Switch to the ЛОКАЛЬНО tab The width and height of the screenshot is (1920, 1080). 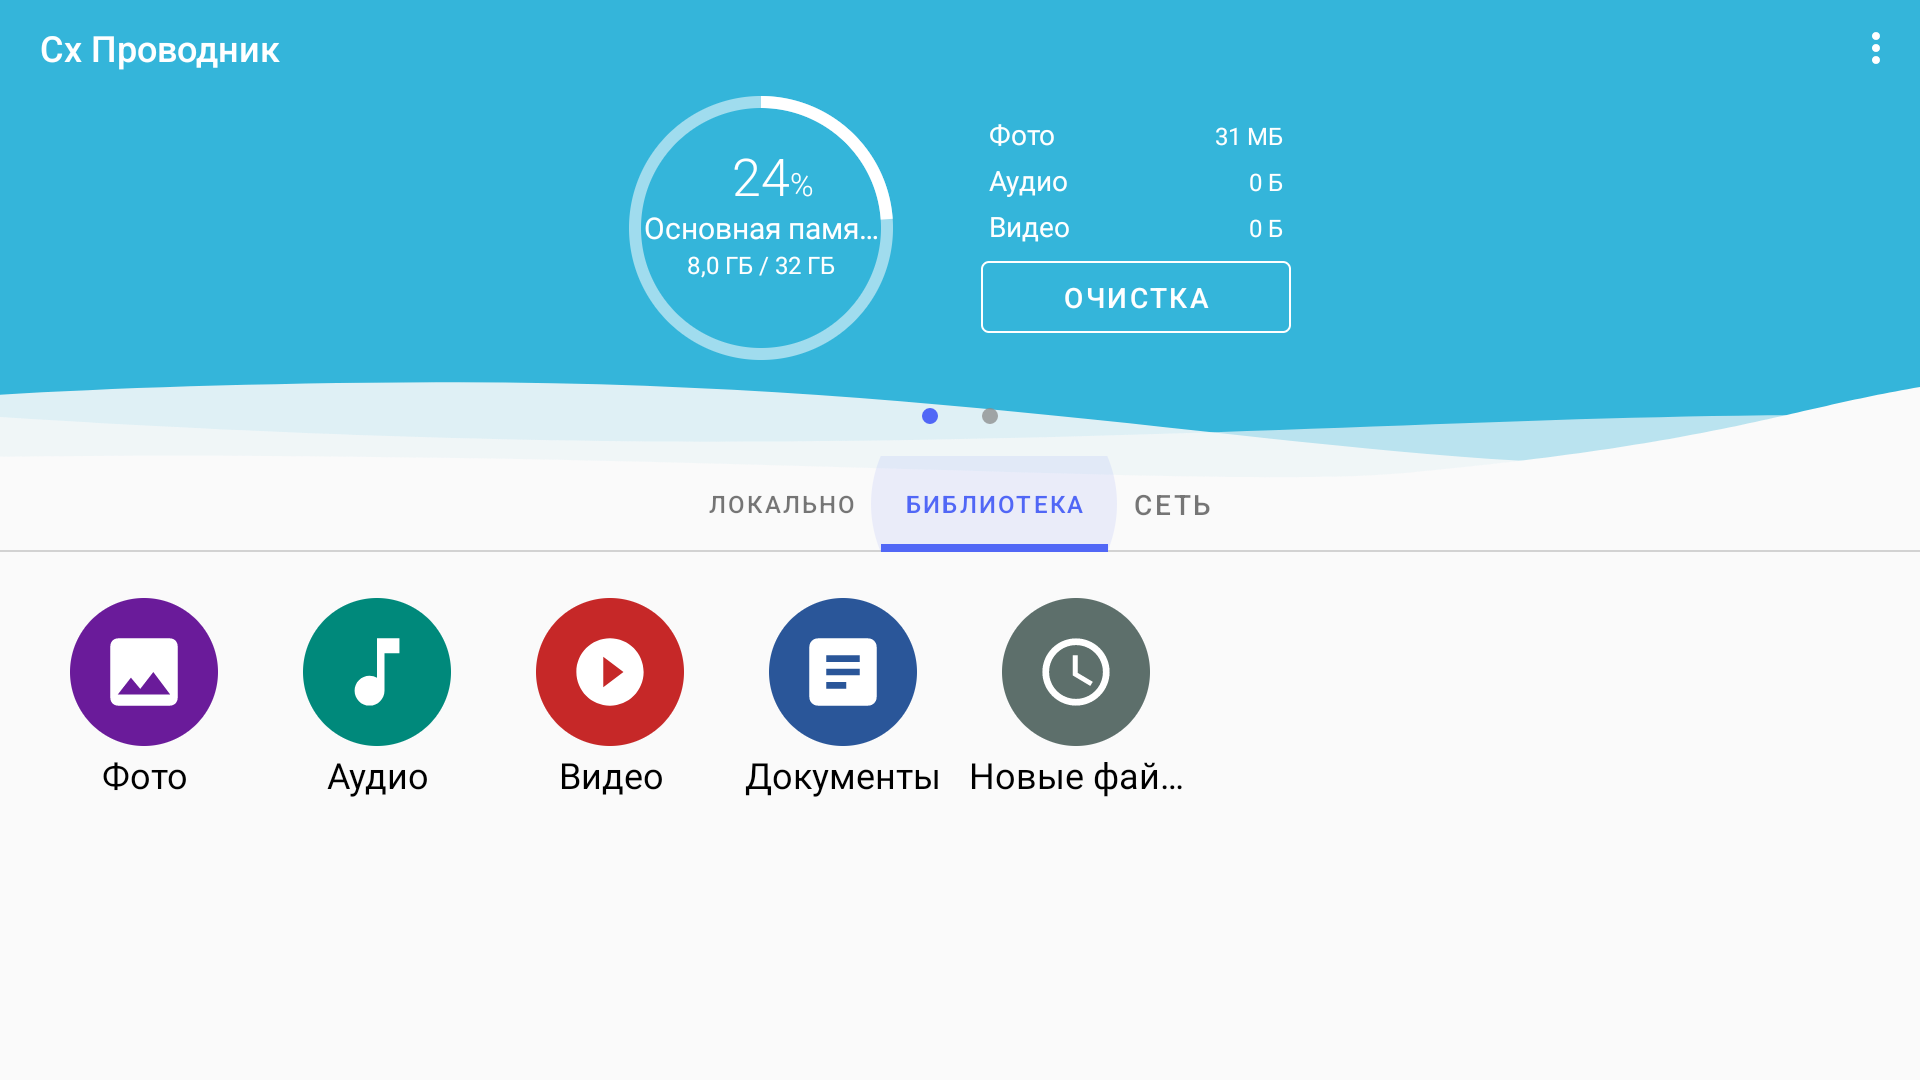(x=782, y=505)
